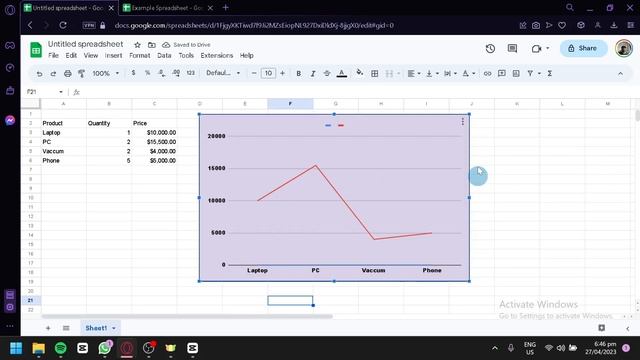Viewport: 640px width, 360px height.
Task: Open WhatsApp from the taskbar
Action: click(105, 348)
